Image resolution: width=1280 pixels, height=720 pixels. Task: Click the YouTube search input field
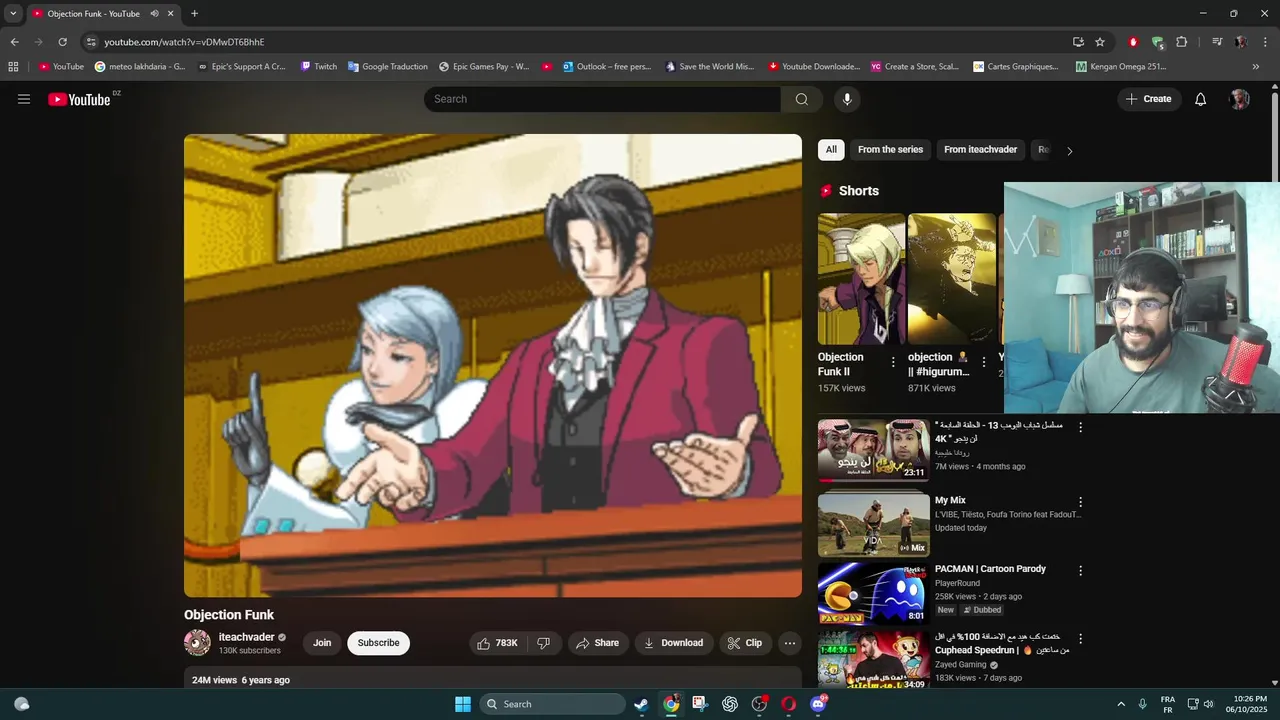coord(602,99)
